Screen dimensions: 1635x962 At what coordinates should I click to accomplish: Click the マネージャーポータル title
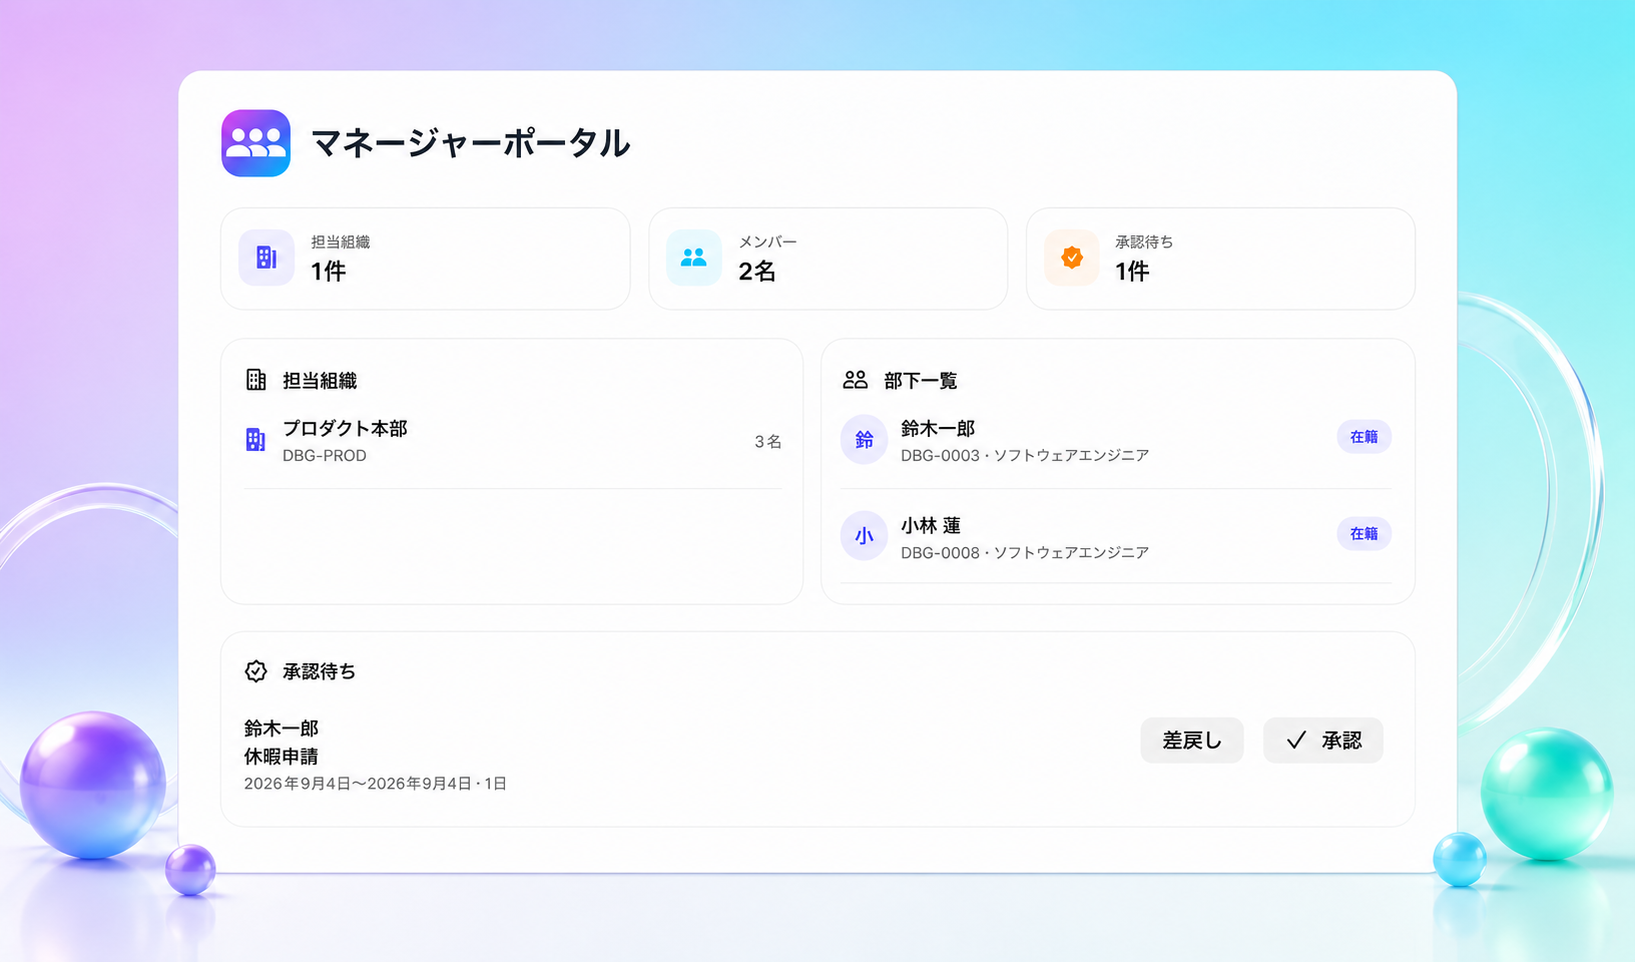(470, 143)
